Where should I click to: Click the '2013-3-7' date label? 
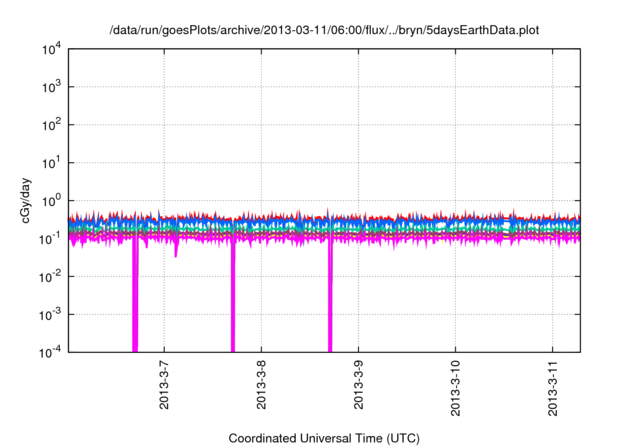[164, 385]
